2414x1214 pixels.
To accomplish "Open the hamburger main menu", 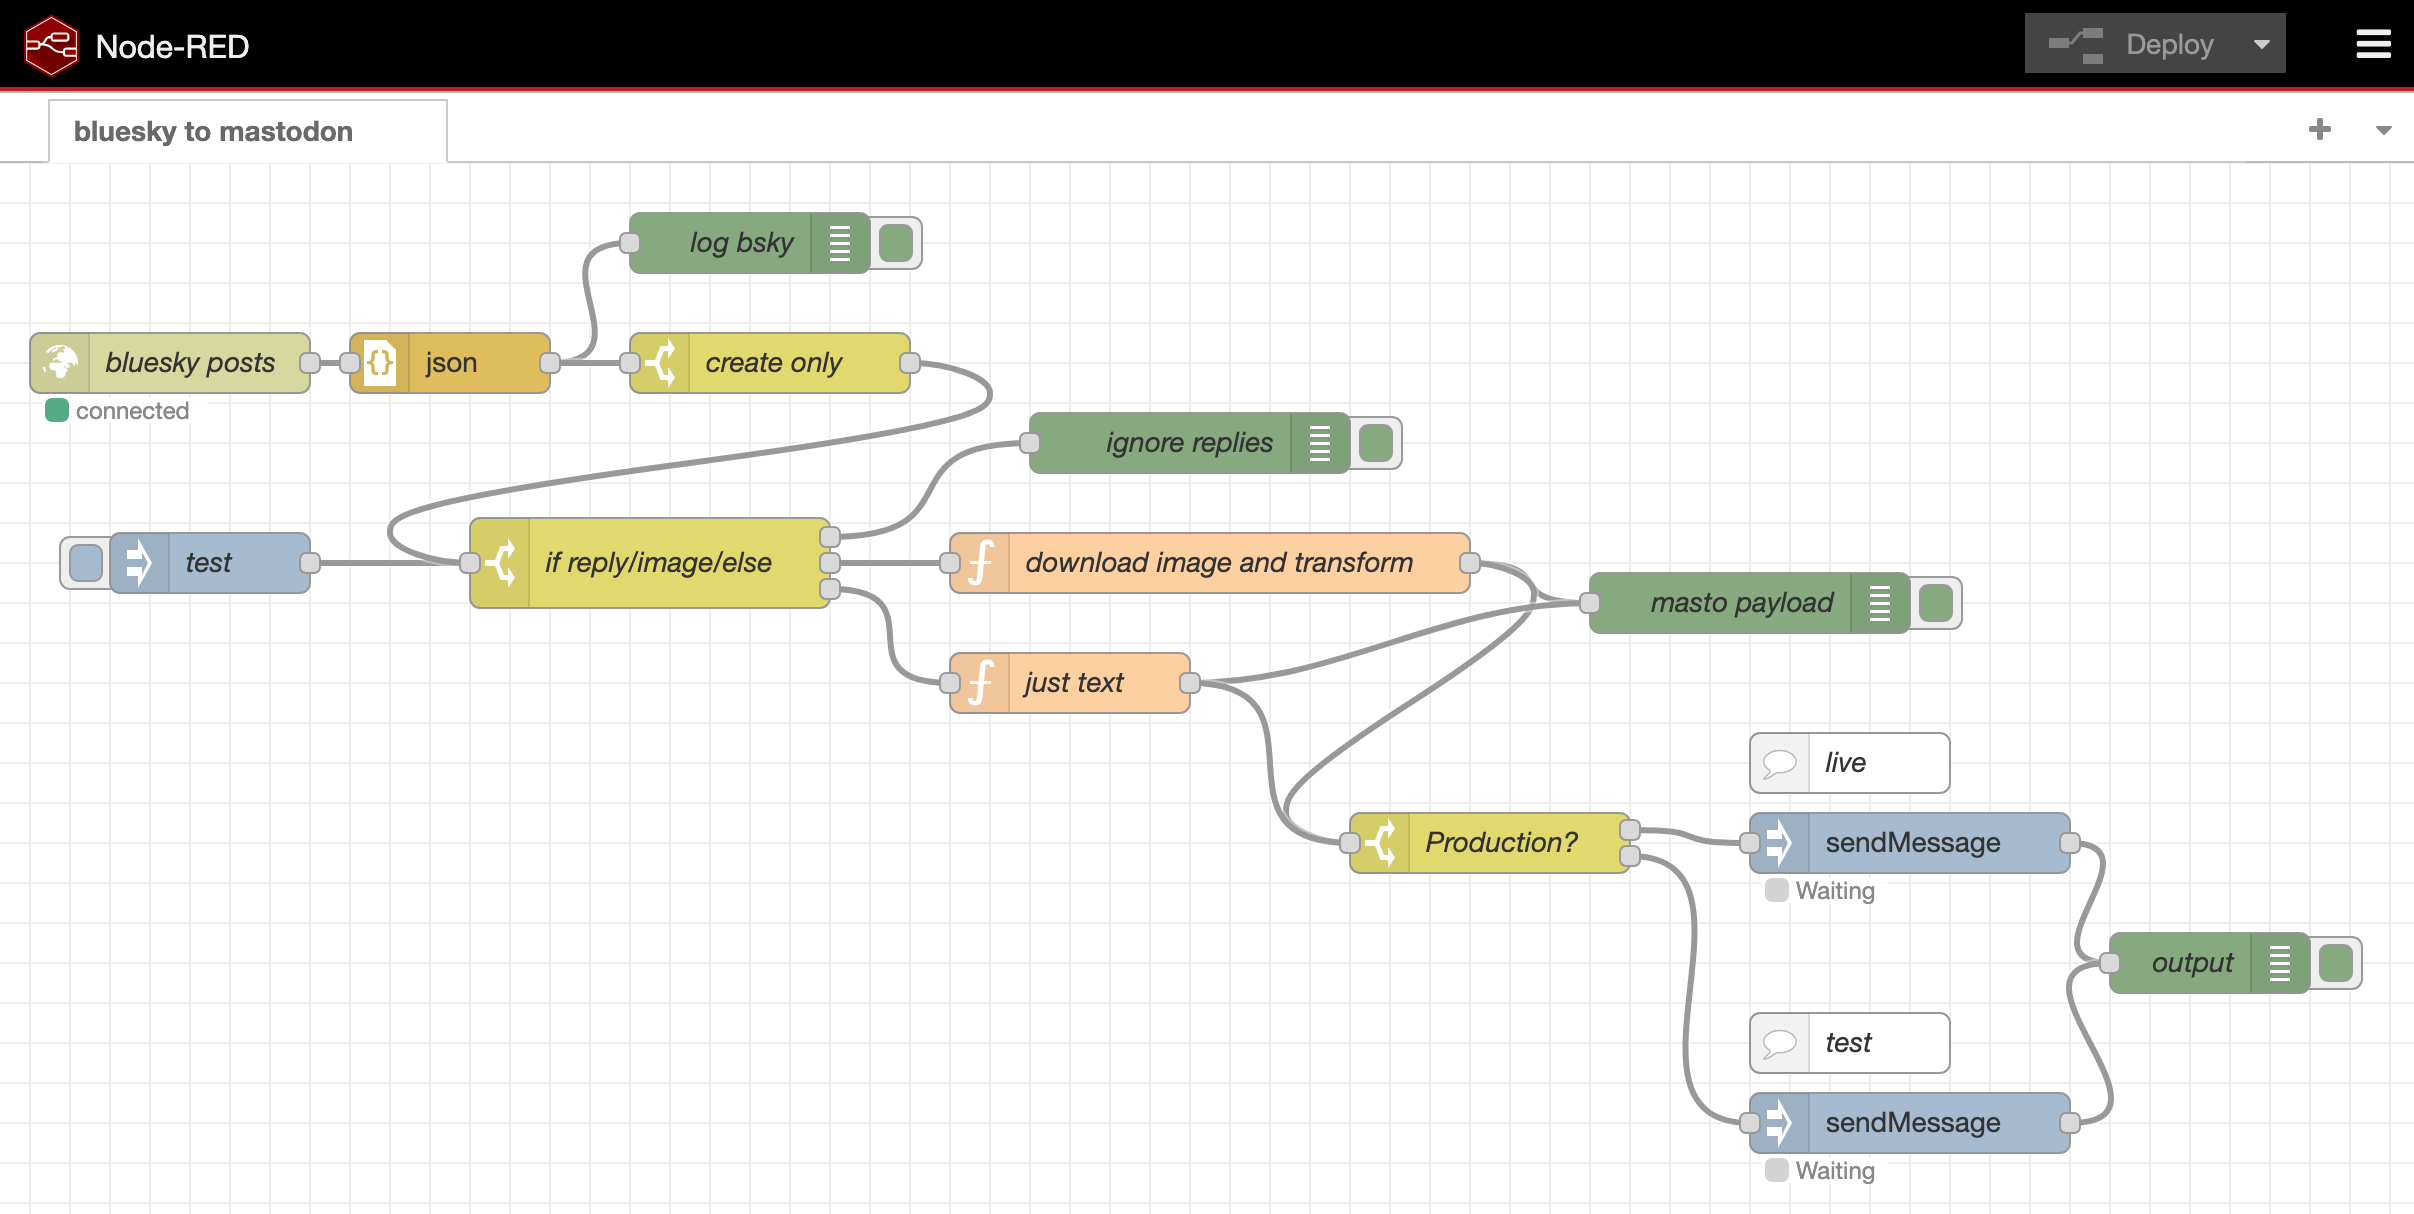I will point(2373,43).
